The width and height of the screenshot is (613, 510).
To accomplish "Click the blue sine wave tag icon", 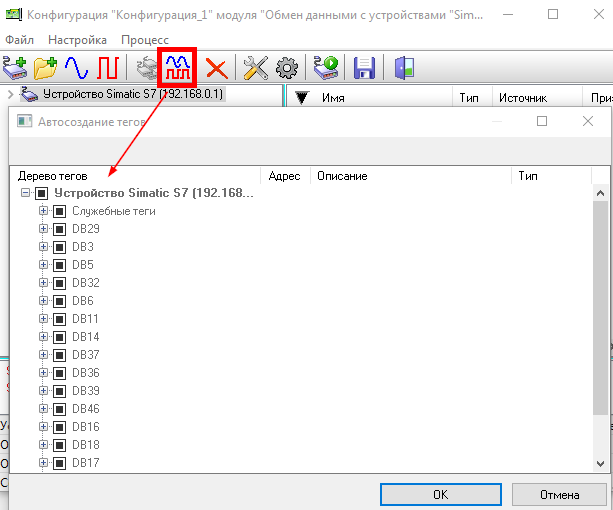I will pos(77,68).
